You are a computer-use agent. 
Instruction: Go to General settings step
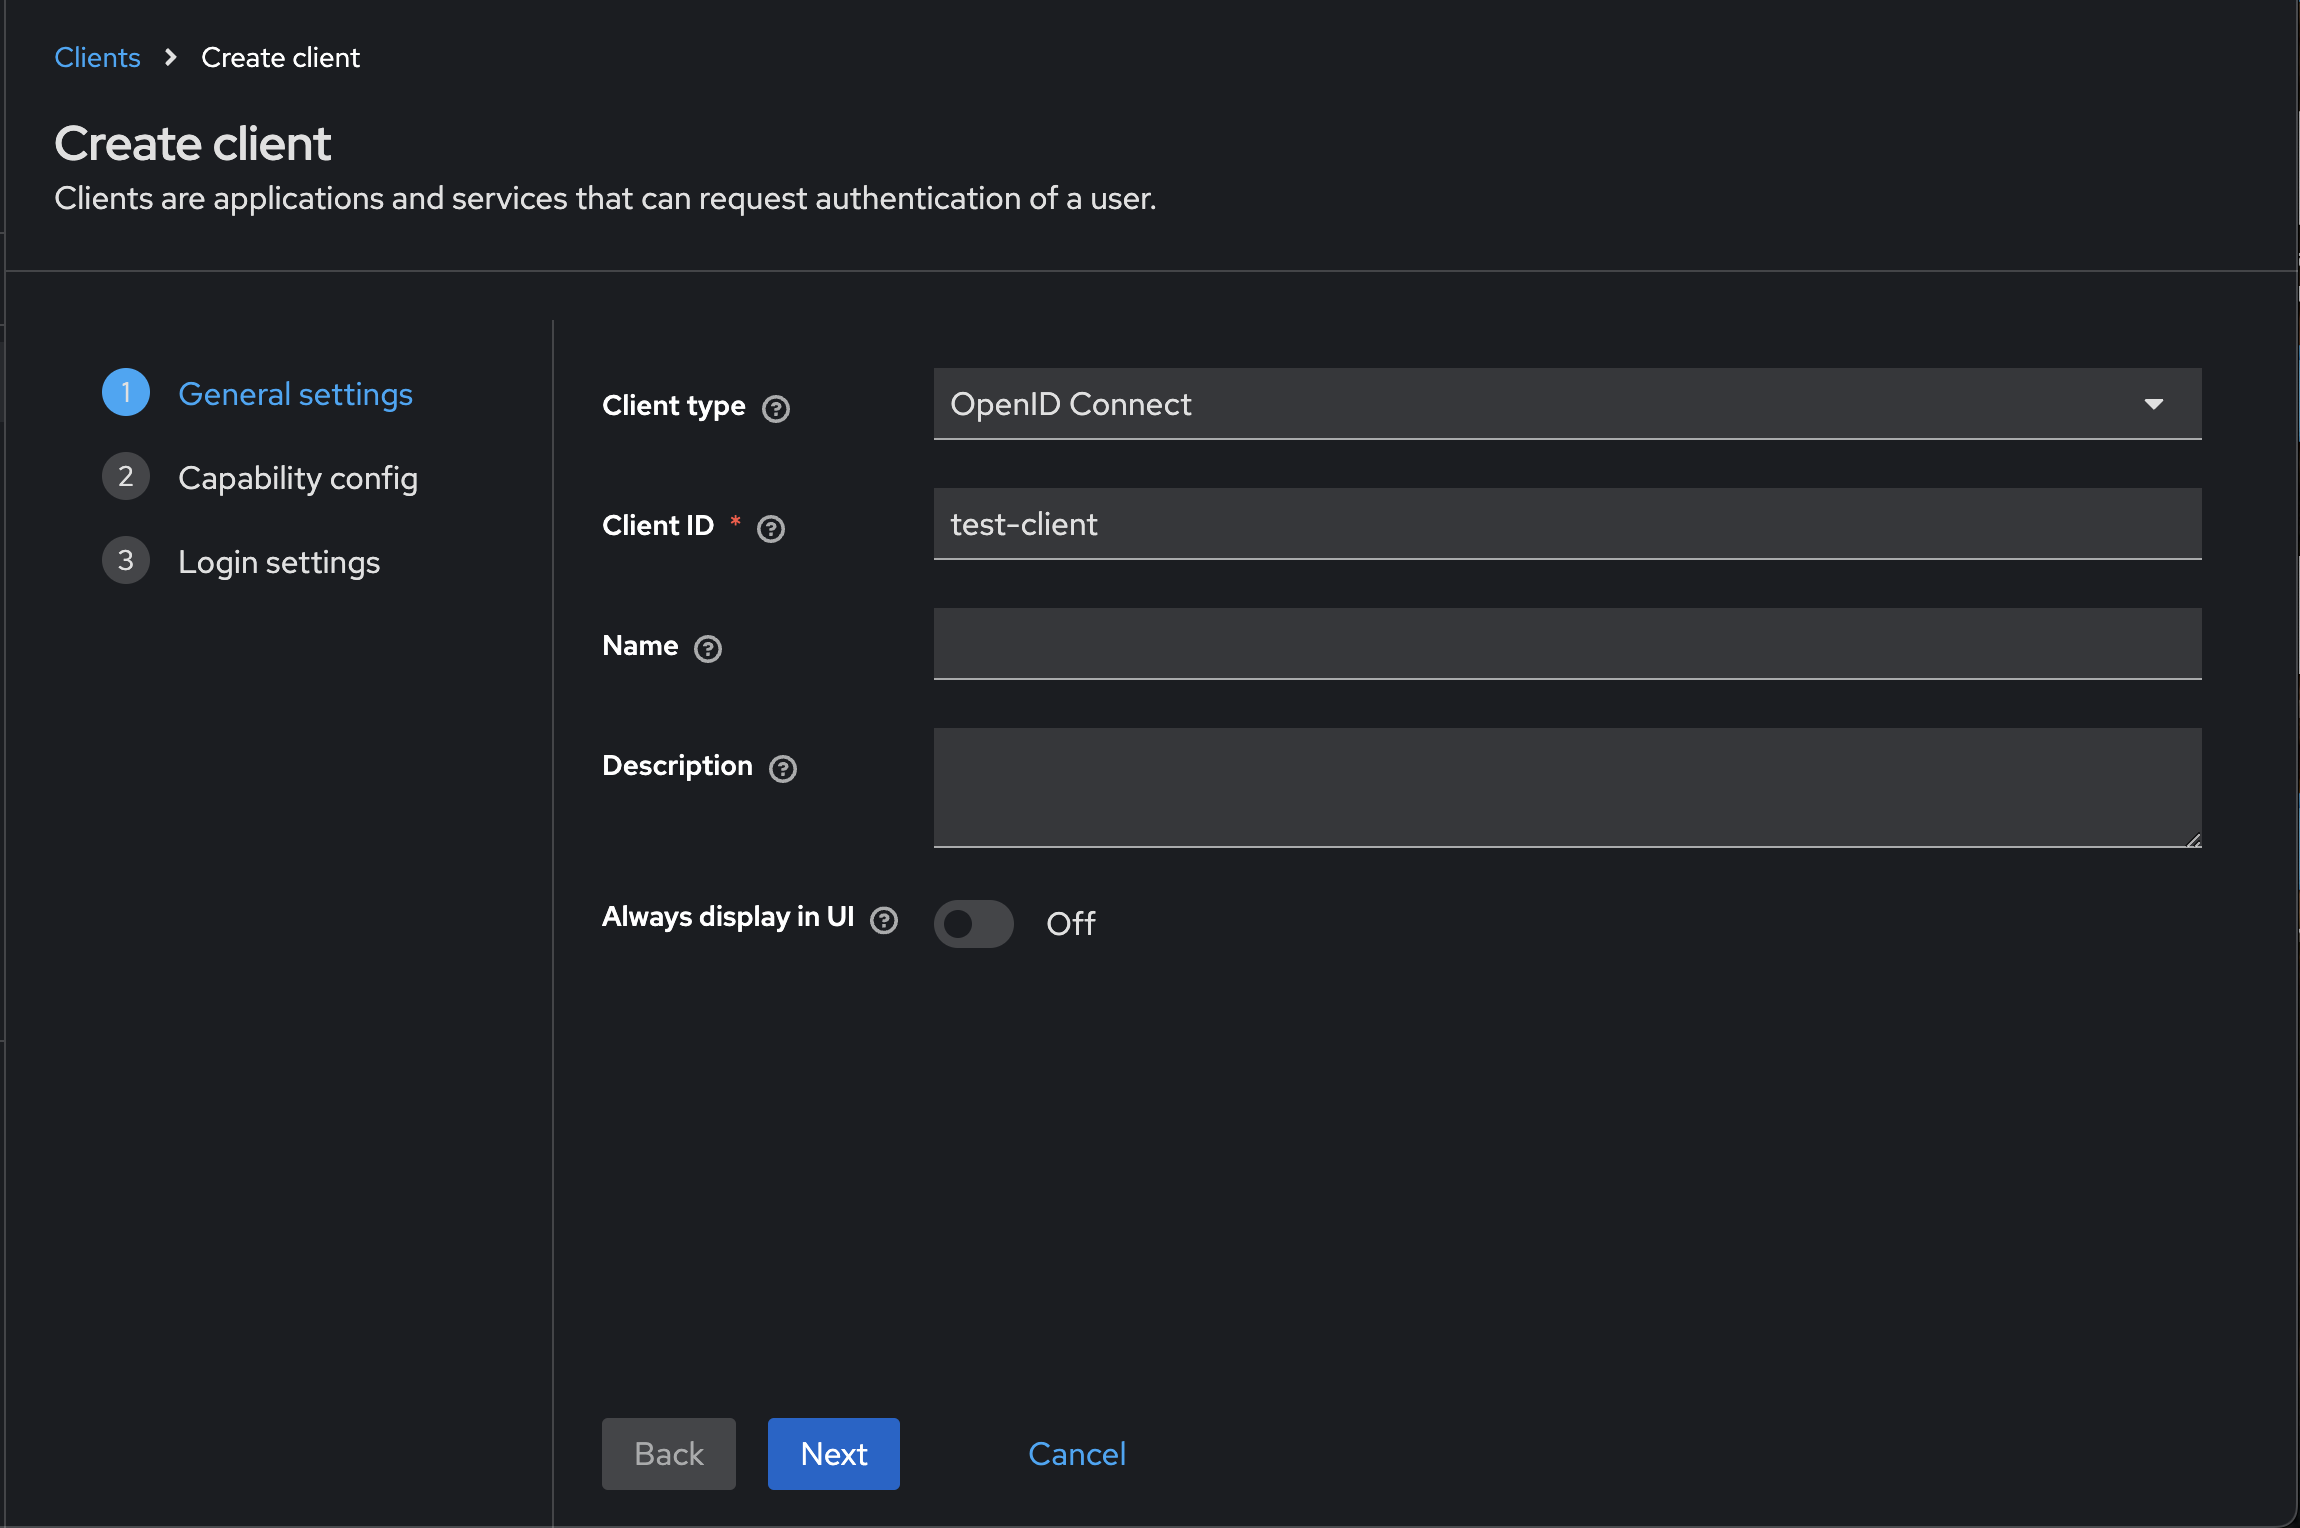coord(295,394)
